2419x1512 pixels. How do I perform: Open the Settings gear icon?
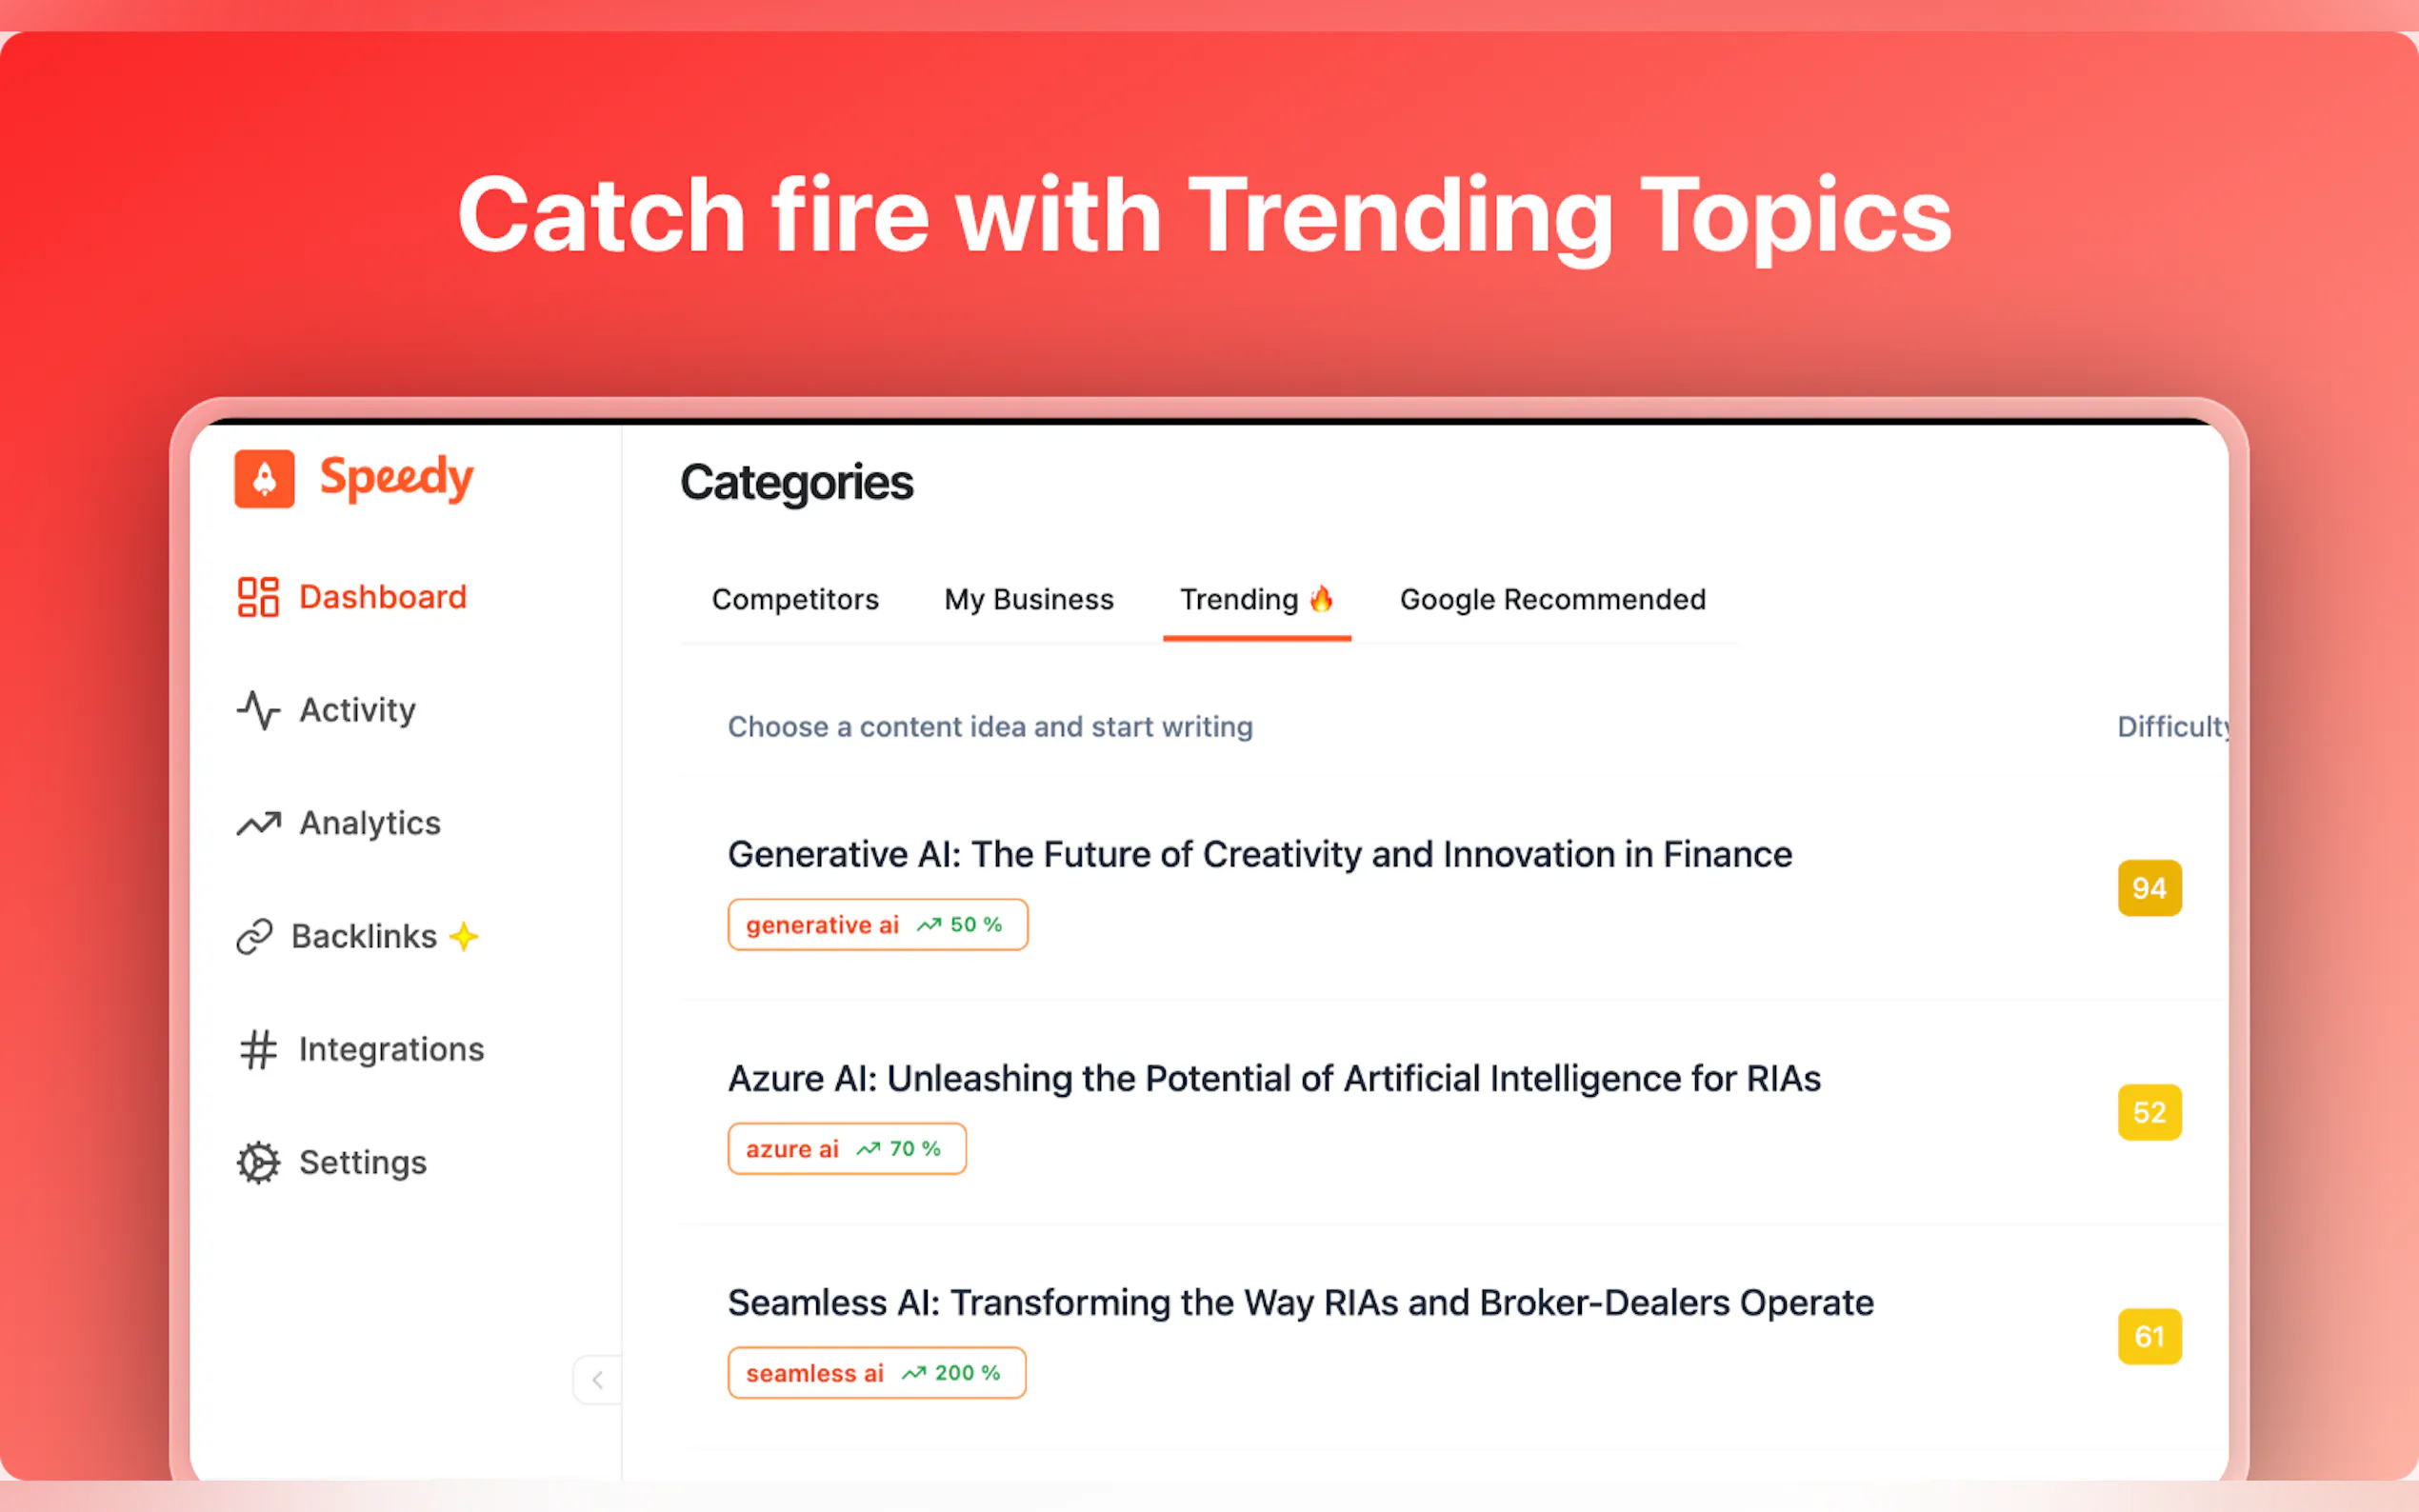(258, 1162)
